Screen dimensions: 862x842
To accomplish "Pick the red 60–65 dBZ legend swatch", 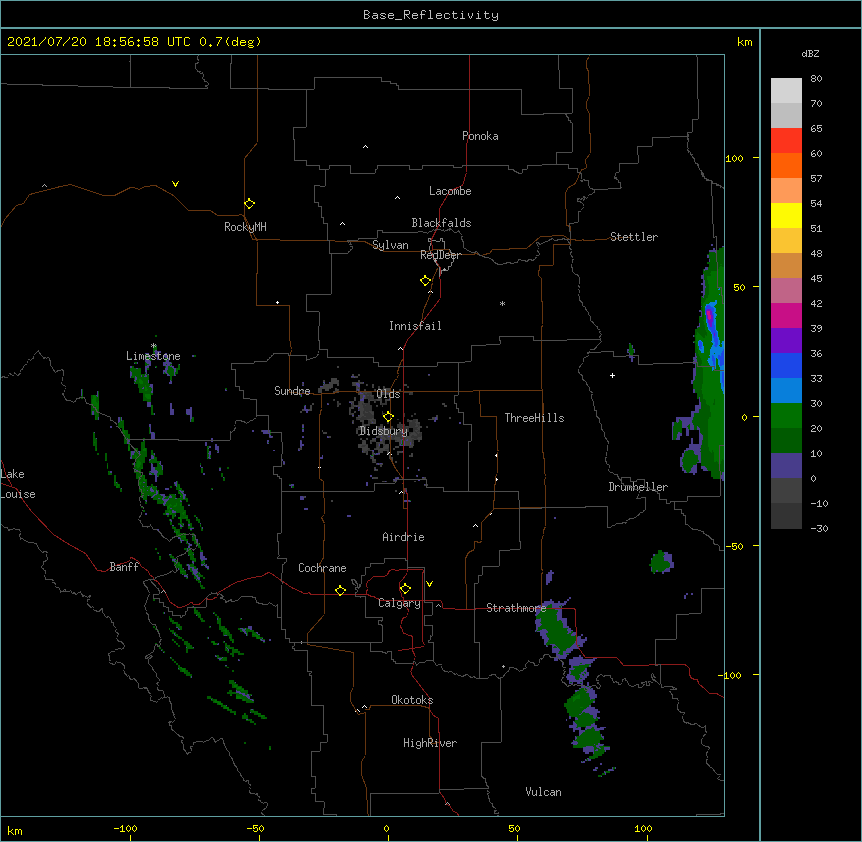I will coord(786,140).
